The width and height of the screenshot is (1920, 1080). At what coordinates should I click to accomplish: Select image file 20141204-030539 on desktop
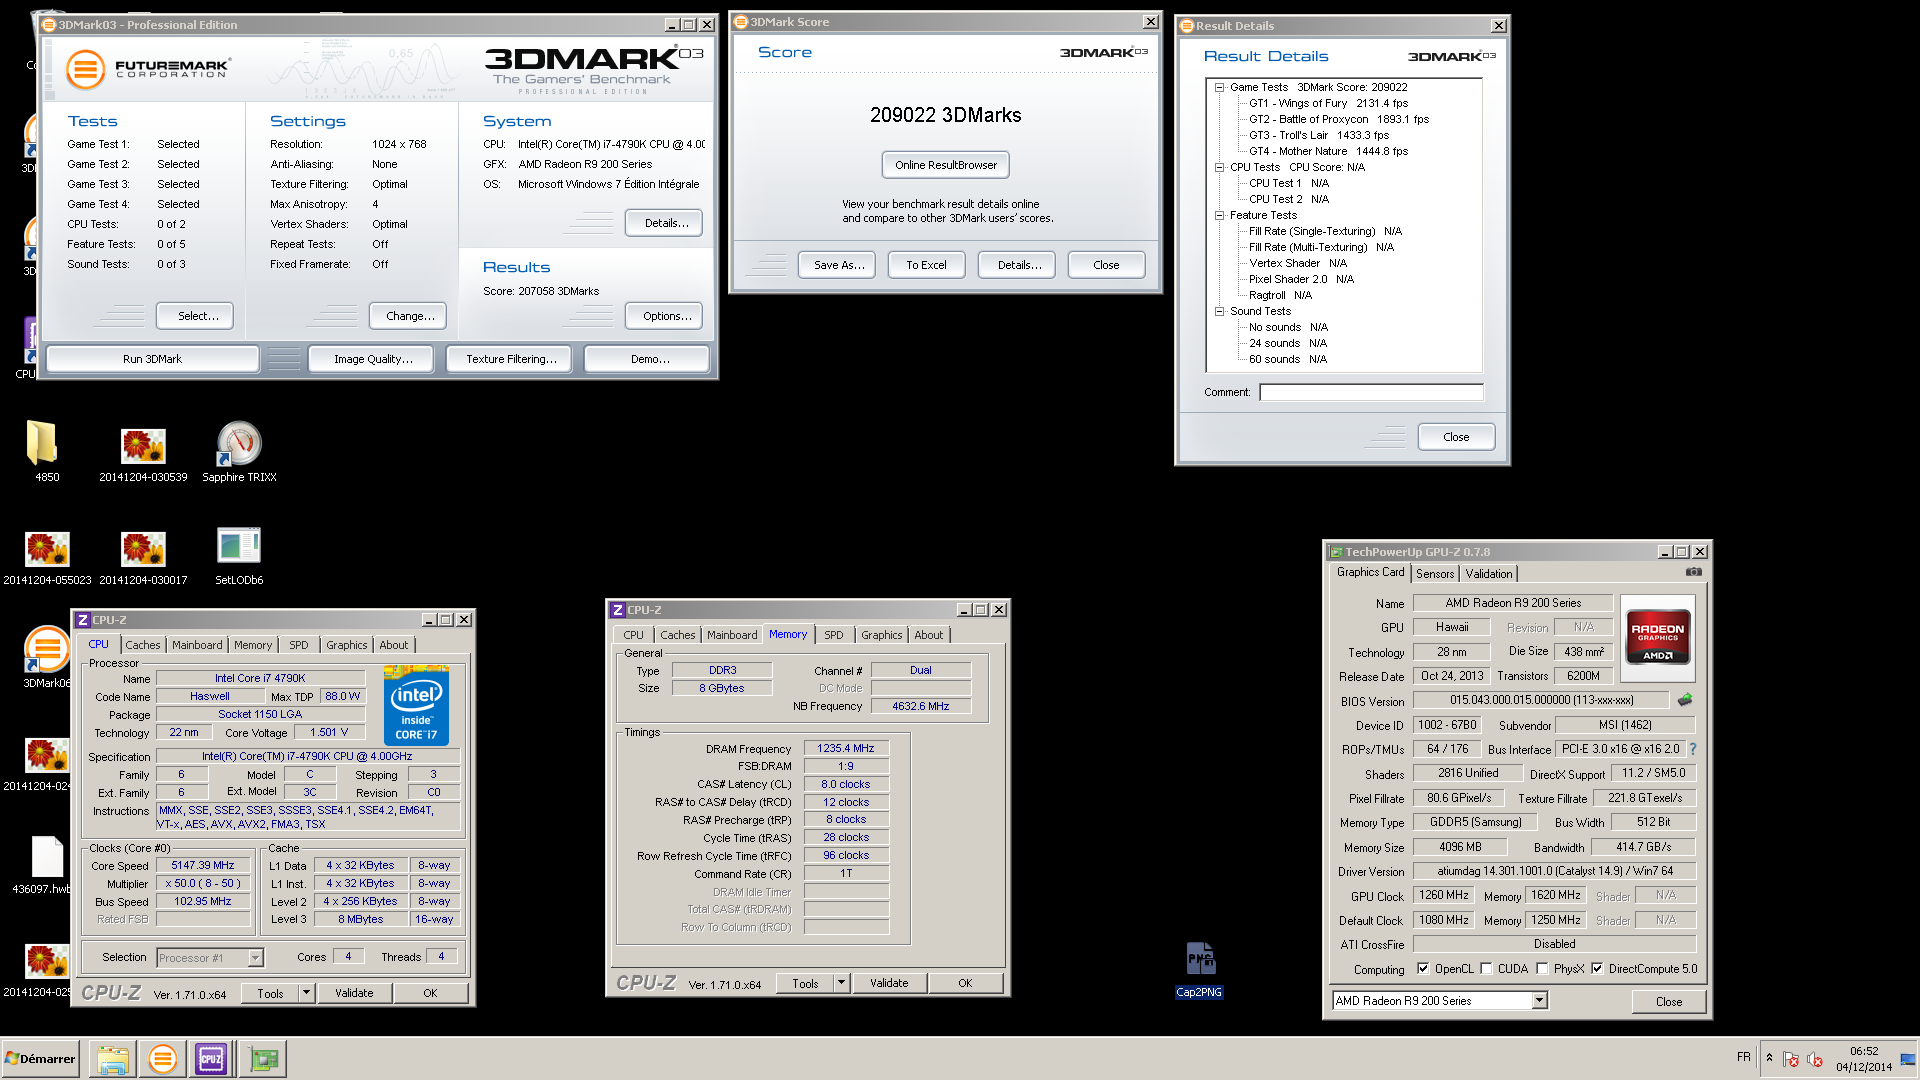tap(143, 455)
